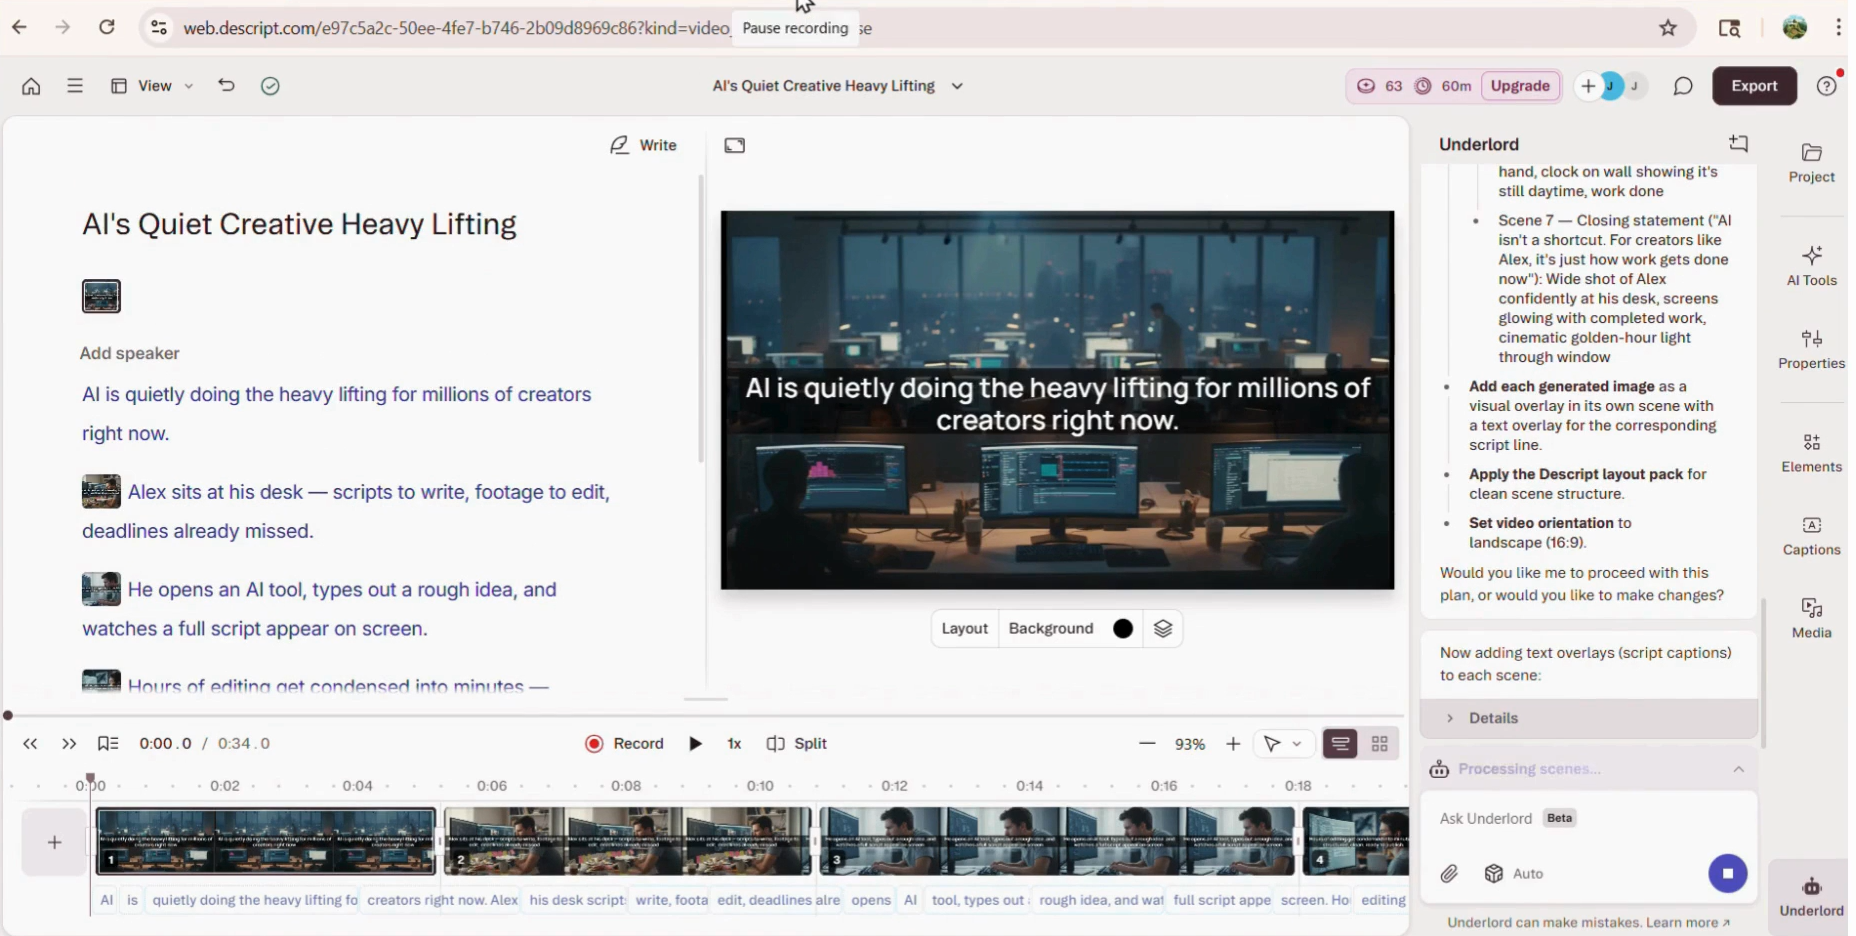Screen dimensions: 1856x936
Task: Open the Properties sidebar panel
Action: (1812, 349)
